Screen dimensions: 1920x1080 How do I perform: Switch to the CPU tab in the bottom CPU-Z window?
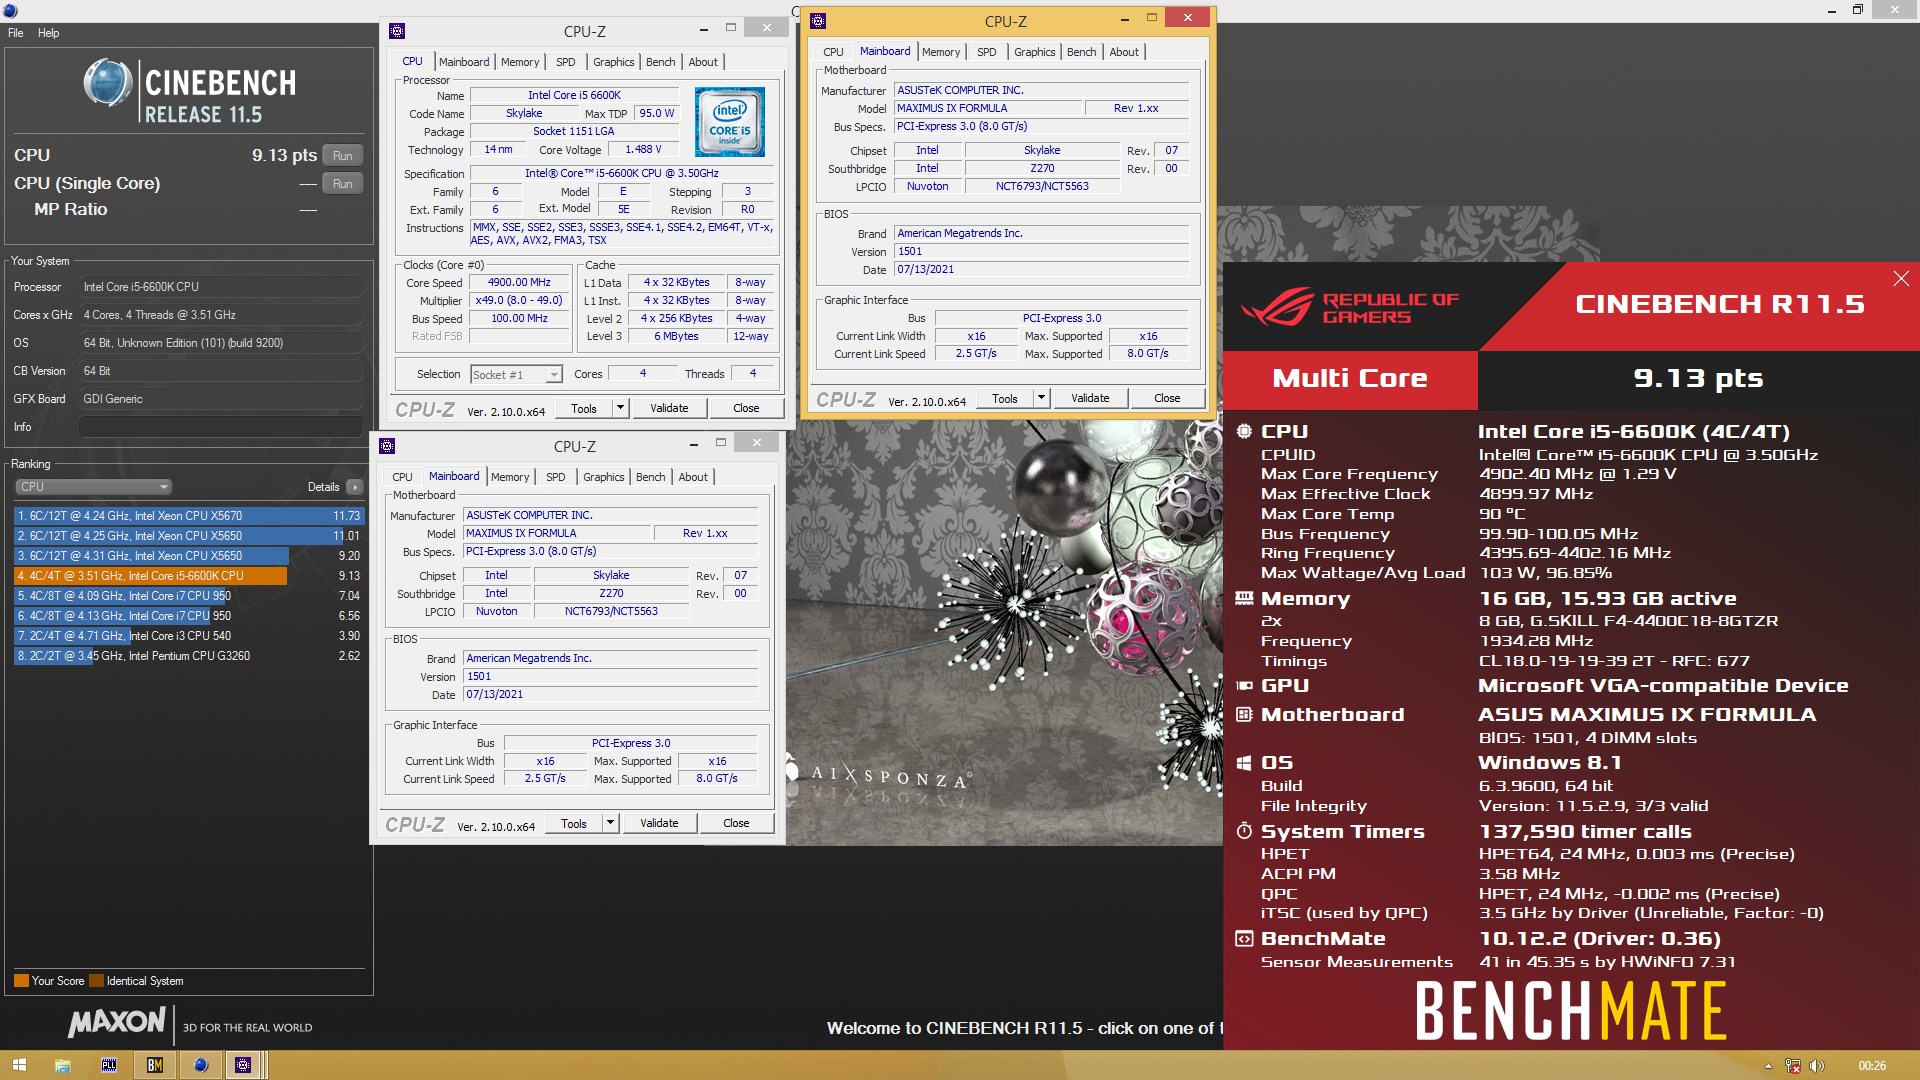click(402, 477)
